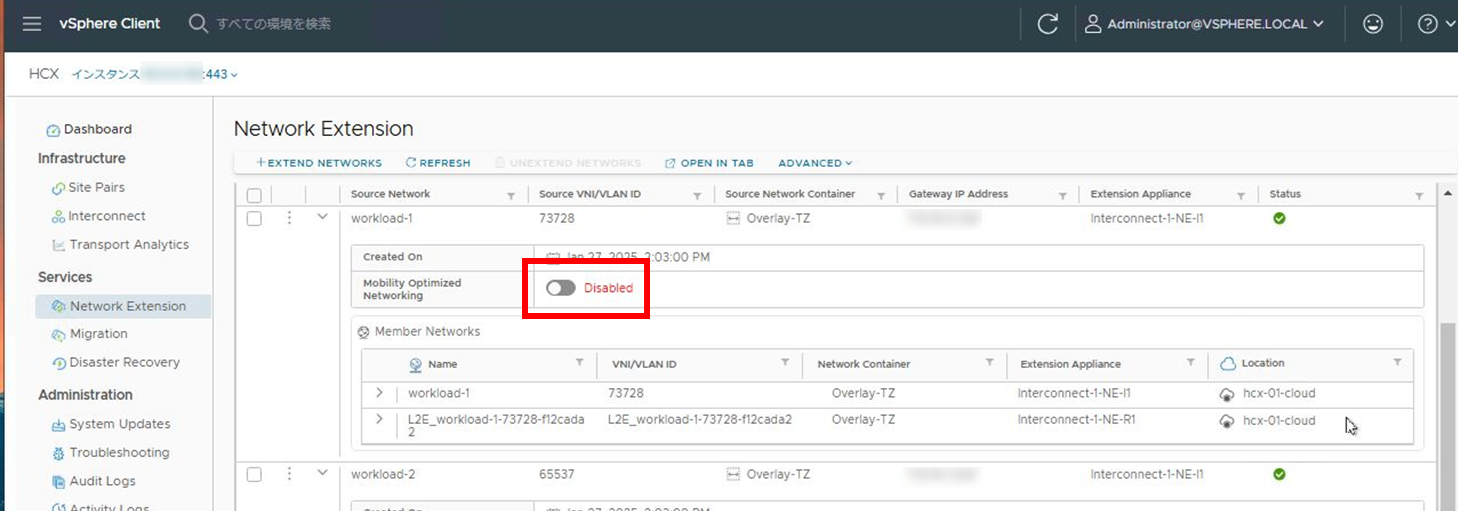Filter the Extension Appliance column in main table
Screen dimensions: 1458x511
[1241, 196]
